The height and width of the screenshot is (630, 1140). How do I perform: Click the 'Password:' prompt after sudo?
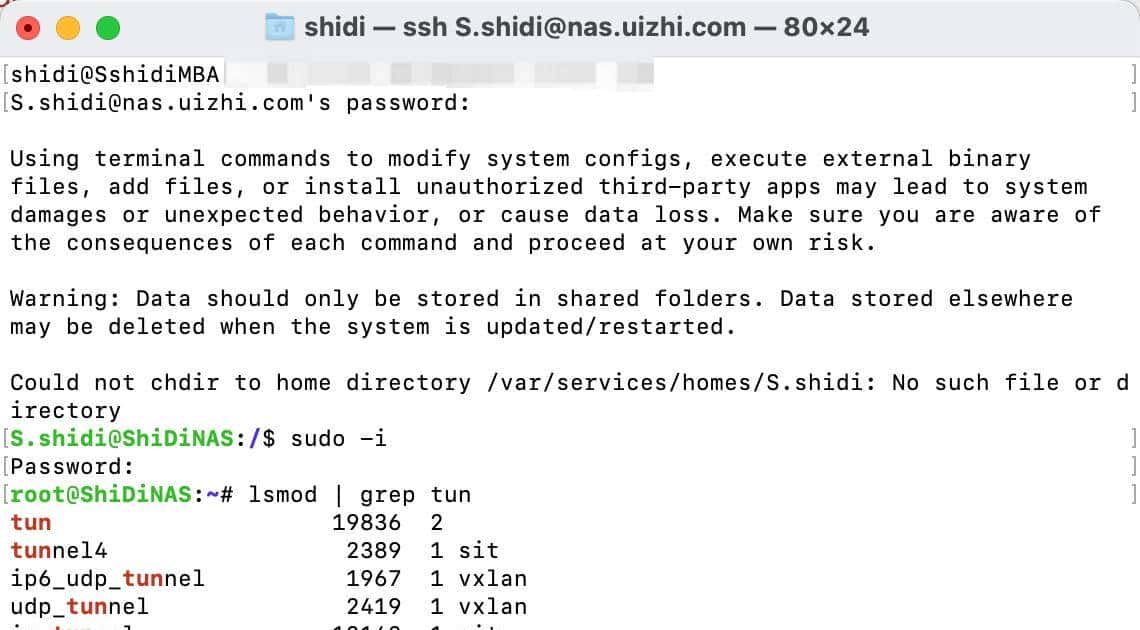pos(71,467)
